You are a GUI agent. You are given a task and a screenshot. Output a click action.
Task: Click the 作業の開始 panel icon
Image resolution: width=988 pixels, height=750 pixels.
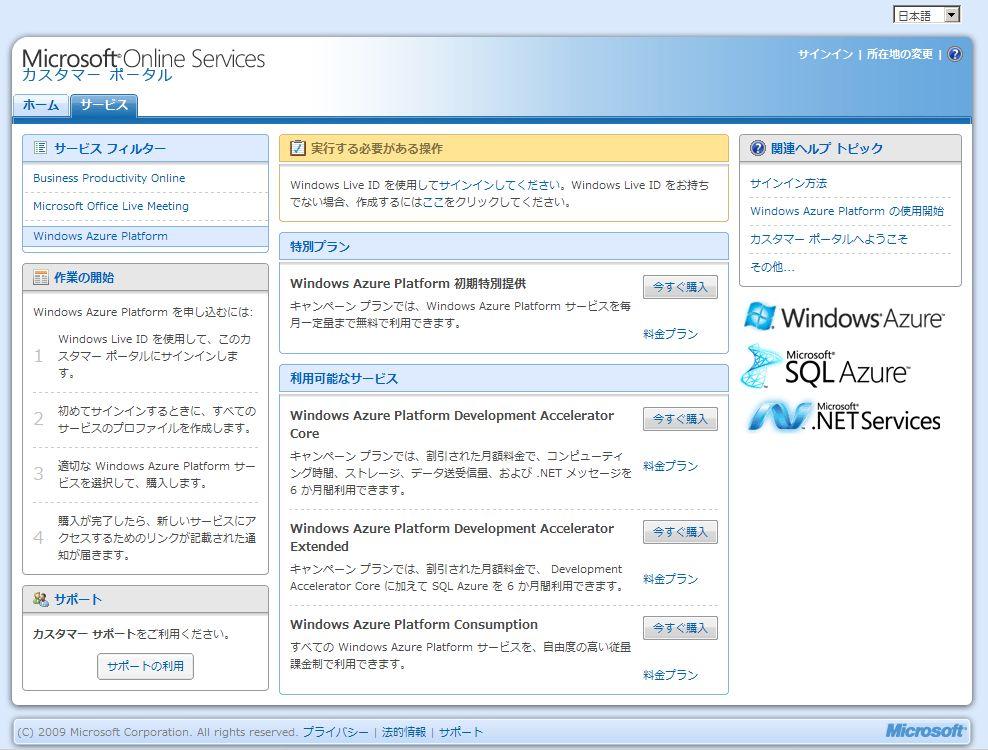pyautogui.click(x=40, y=277)
